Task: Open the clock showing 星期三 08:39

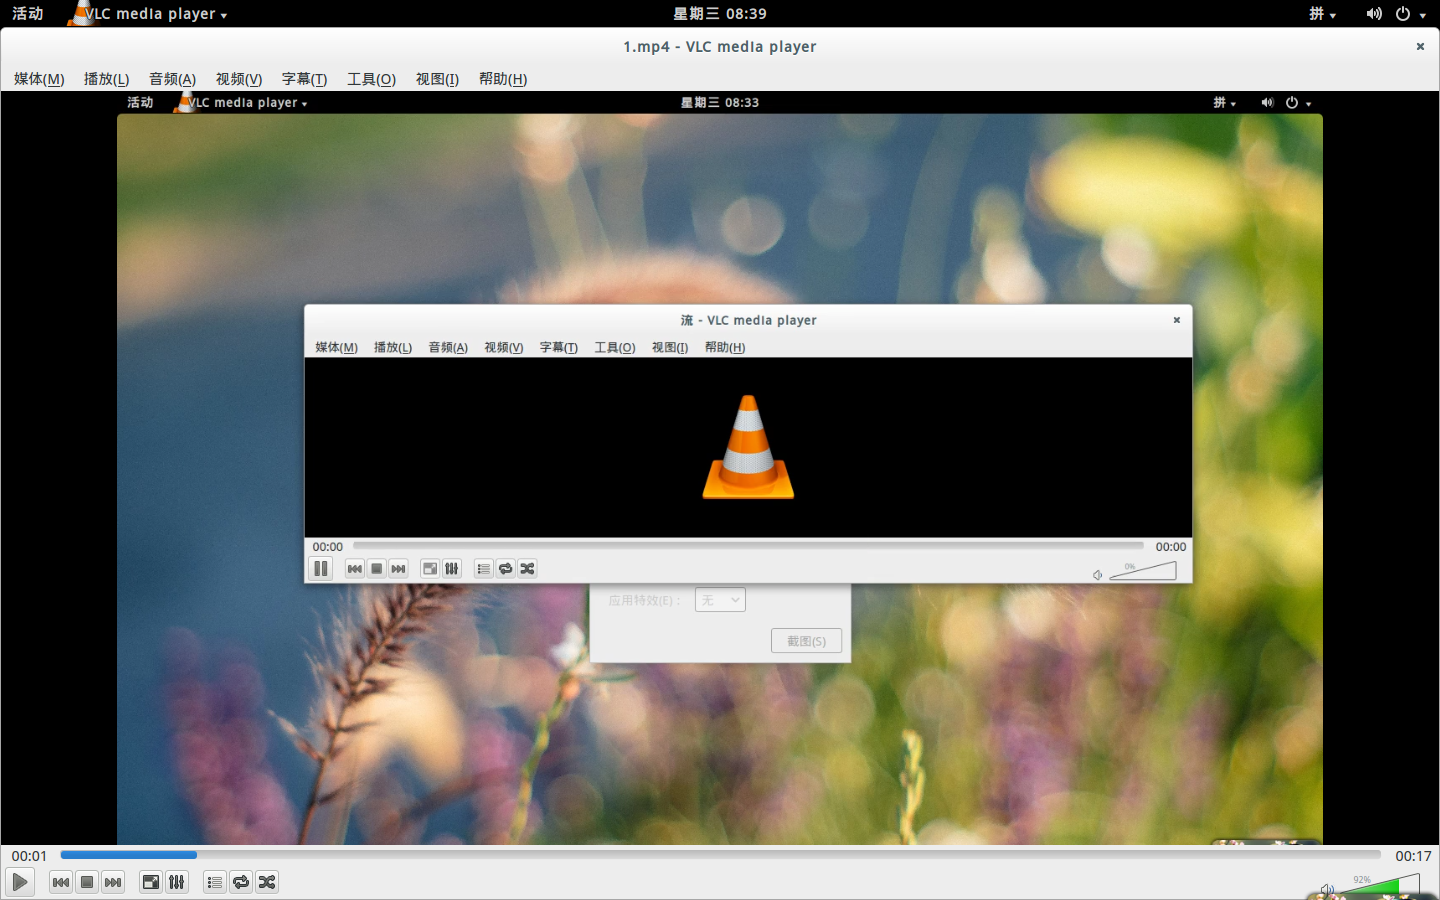Action: tap(720, 14)
